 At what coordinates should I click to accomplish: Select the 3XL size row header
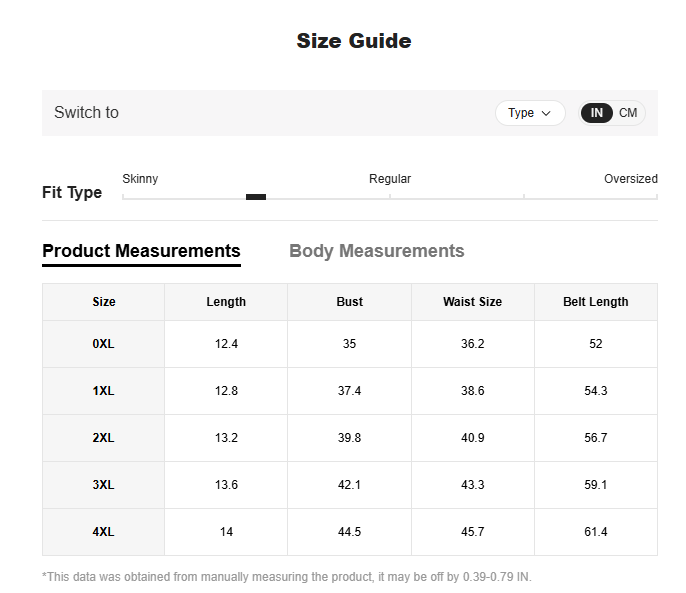103,485
